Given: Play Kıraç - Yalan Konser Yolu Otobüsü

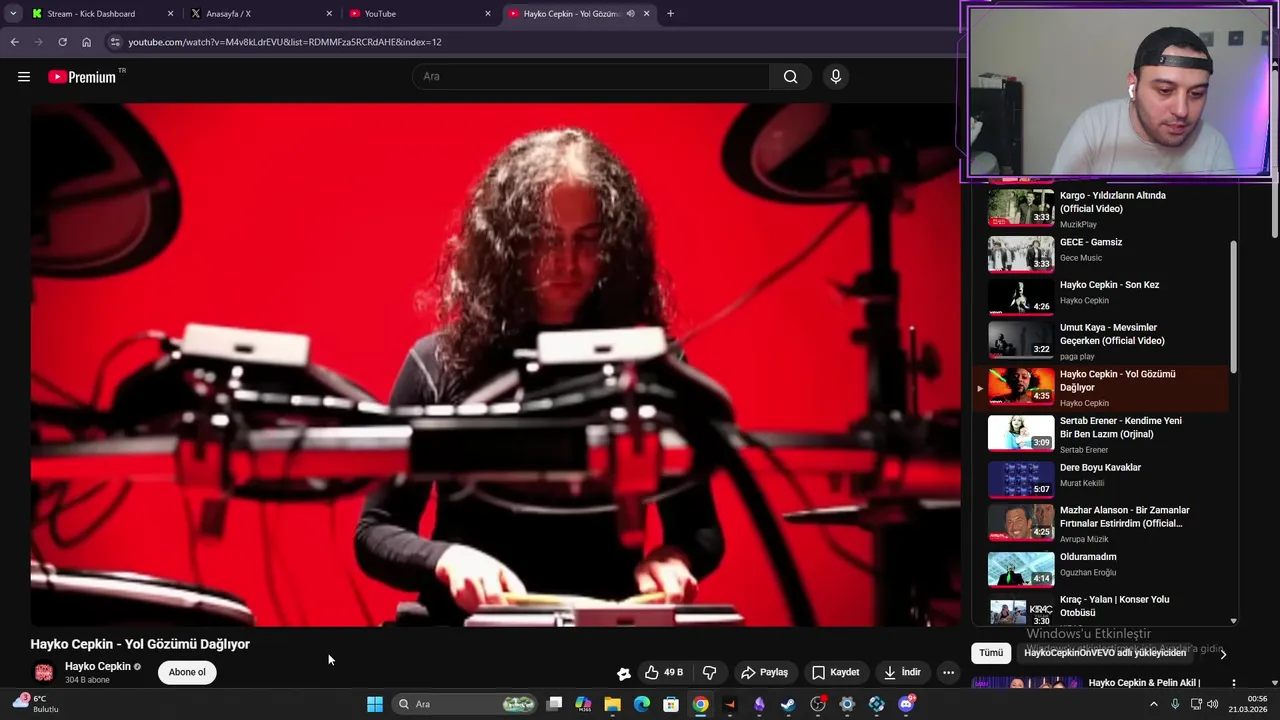Looking at the screenshot, I should click(1100, 608).
